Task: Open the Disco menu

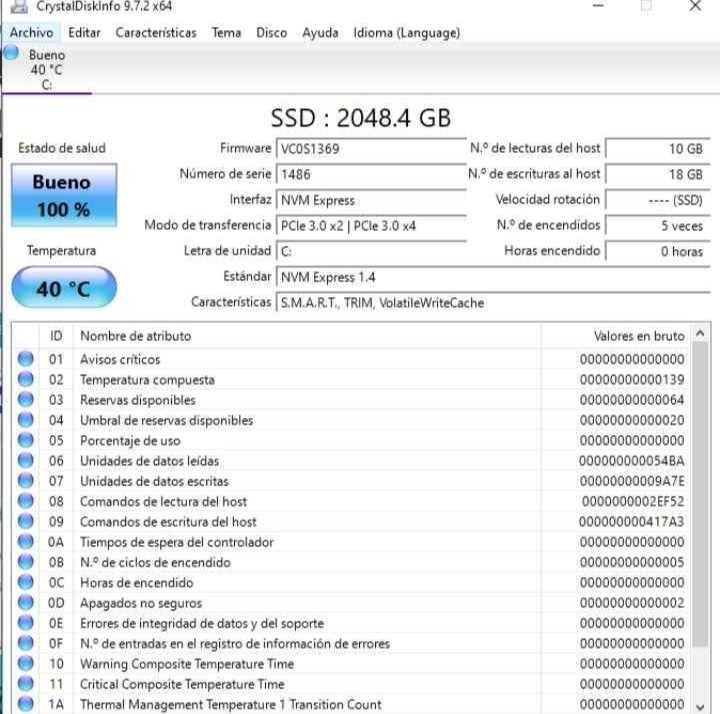Action: point(271,32)
